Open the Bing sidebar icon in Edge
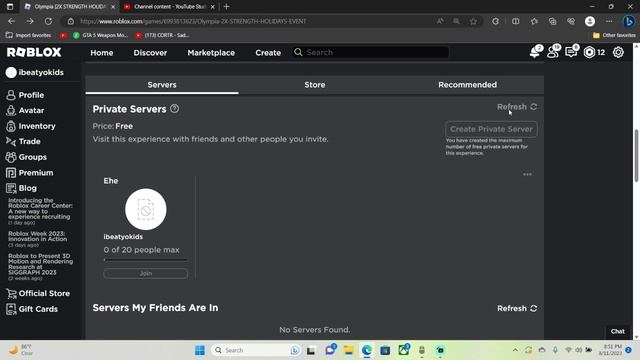The width and height of the screenshot is (640, 360). pyautogui.click(x=629, y=21)
